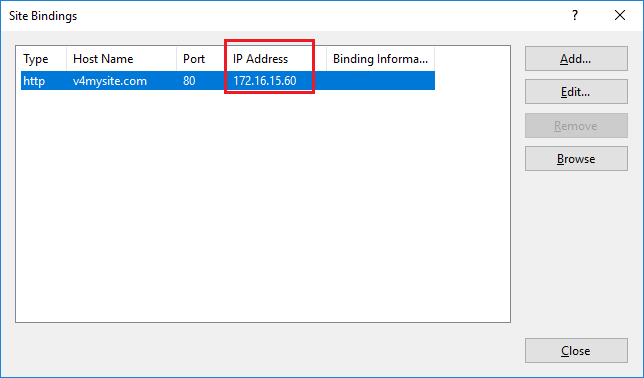Close the dialog with the Close button
Screen dimensions: 644x378
click(576, 350)
